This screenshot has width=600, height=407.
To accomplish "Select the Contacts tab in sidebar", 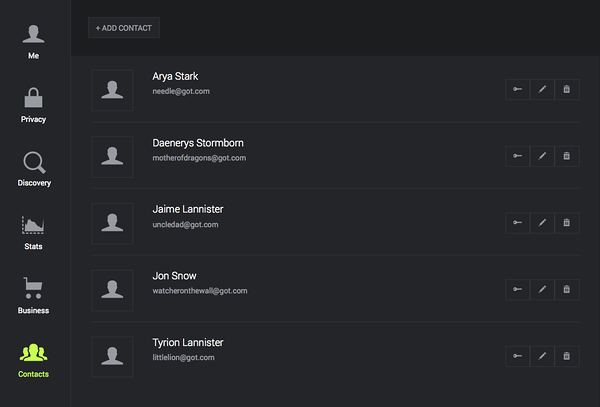I will tap(33, 360).
